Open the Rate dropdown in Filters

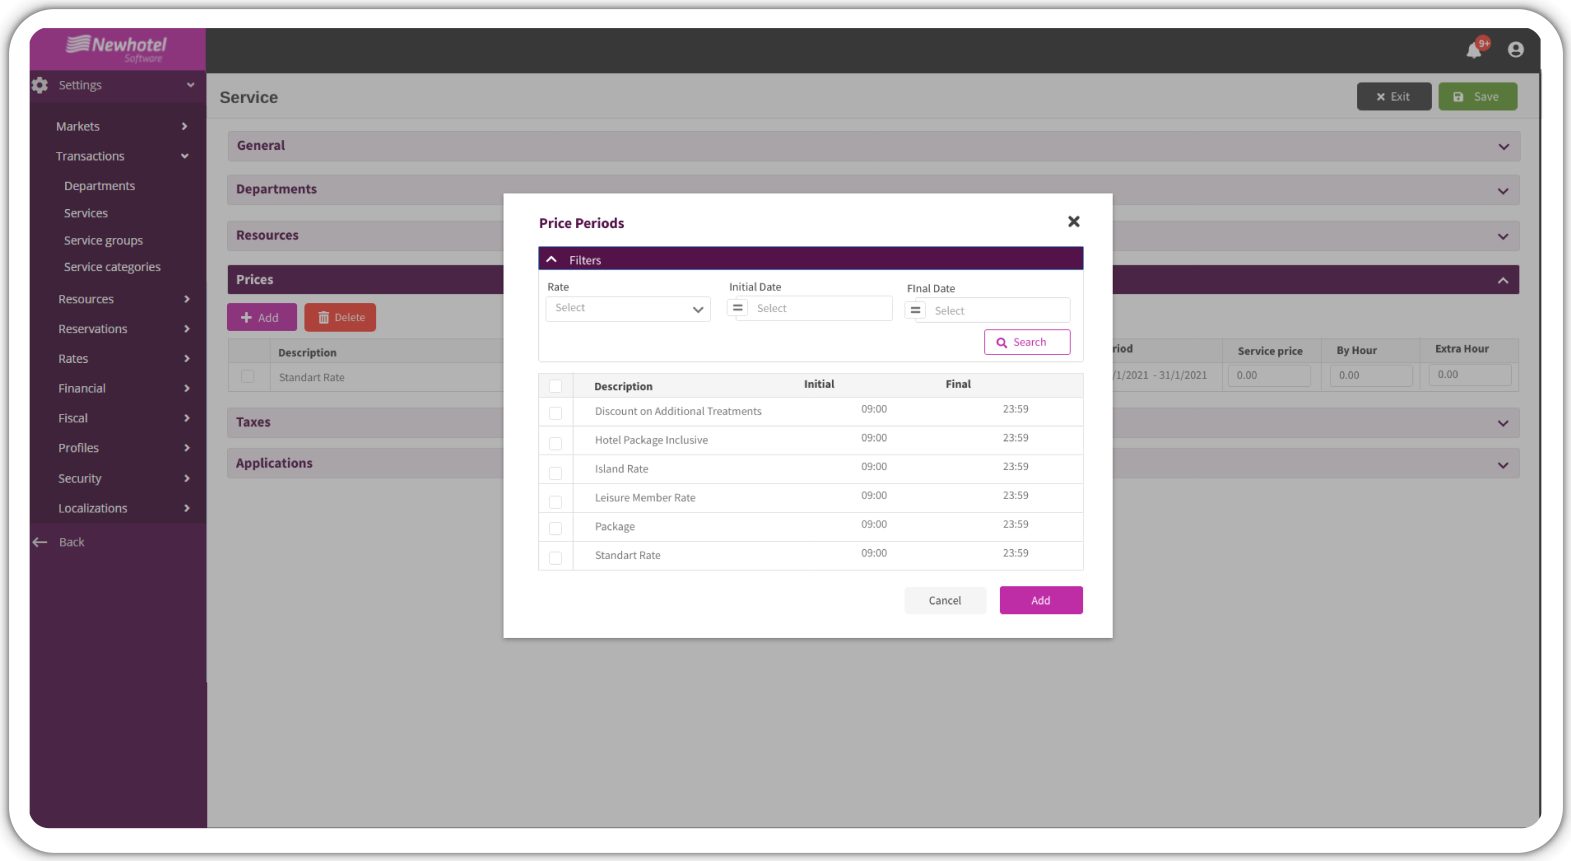[x=628, y=308]
